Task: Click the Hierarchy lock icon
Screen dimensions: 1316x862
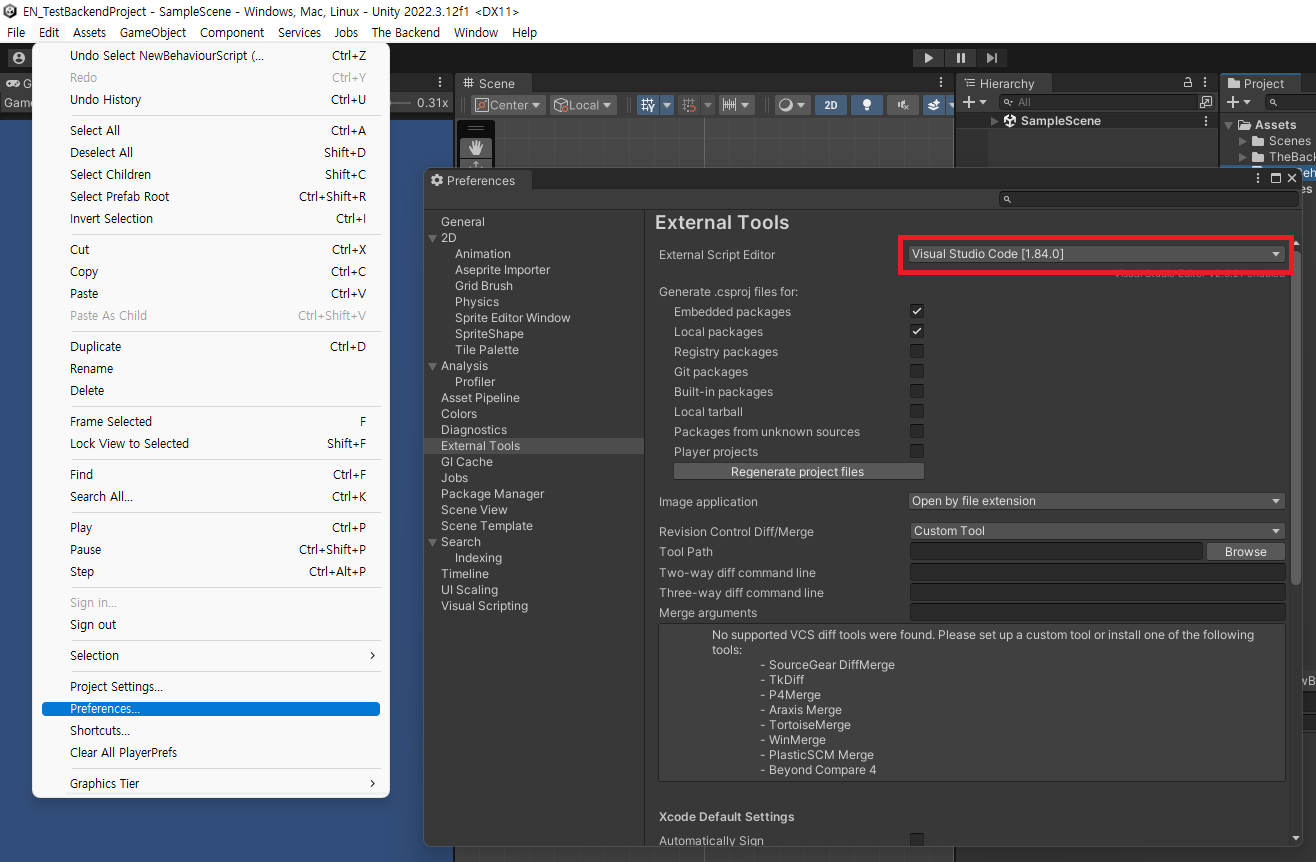Action: [x=1188, y=83]
